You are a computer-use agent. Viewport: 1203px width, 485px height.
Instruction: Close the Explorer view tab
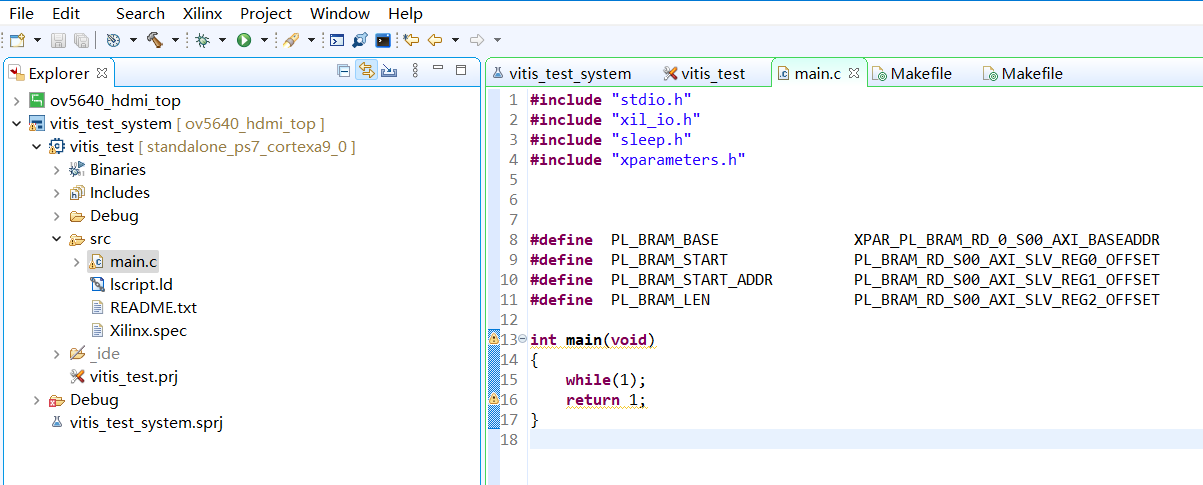tap(102, 73)
